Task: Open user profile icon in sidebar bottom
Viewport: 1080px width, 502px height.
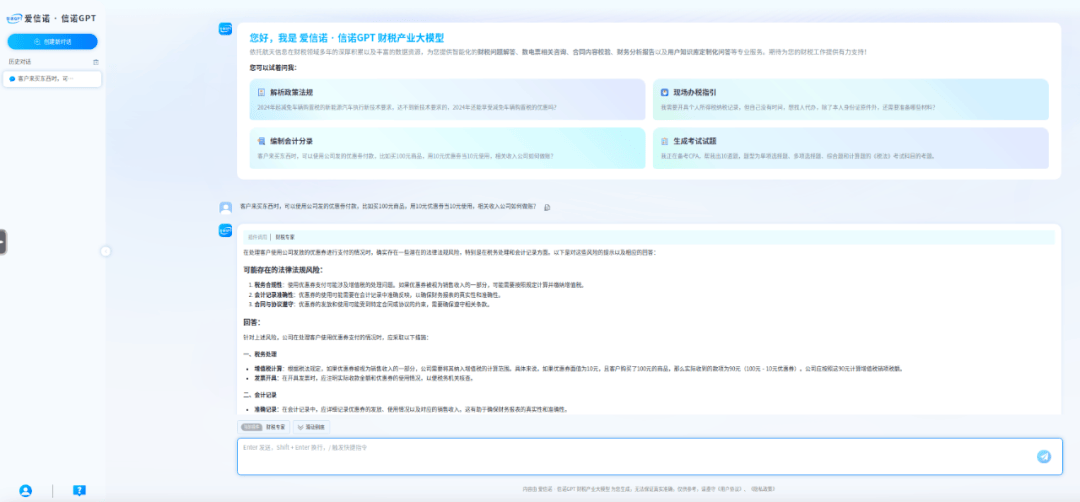Action: click(25, 490)
